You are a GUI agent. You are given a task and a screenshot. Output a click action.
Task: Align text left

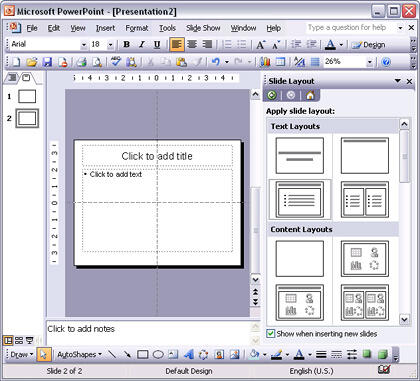(176, 44)
